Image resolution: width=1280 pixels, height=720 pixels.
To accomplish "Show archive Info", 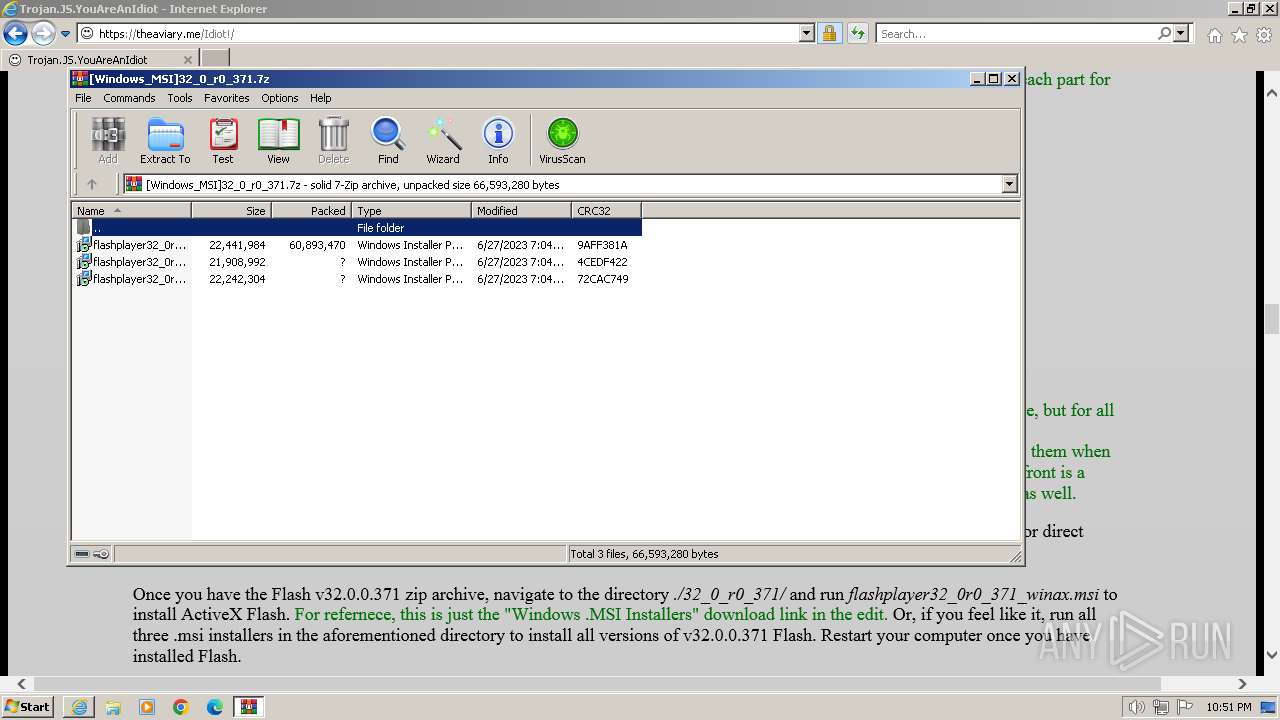I will tap(498, 140).
